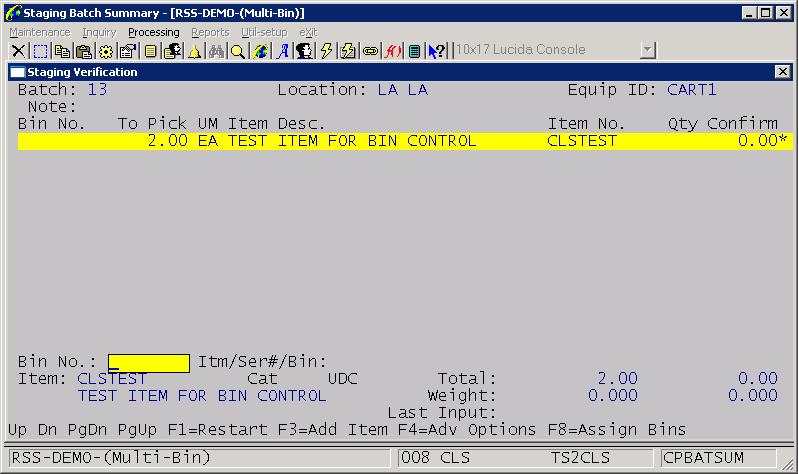Open the gear settings icon

tap(106, 51)
